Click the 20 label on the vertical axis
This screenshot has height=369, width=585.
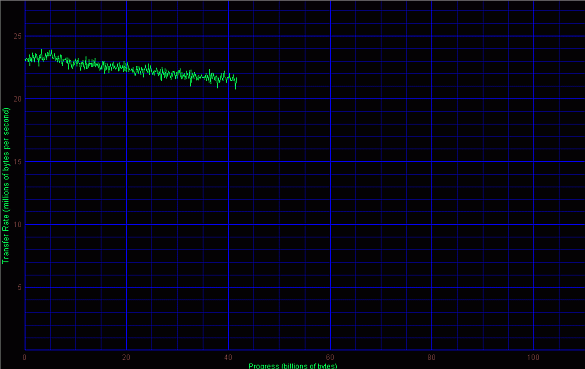tap(18, 99)
